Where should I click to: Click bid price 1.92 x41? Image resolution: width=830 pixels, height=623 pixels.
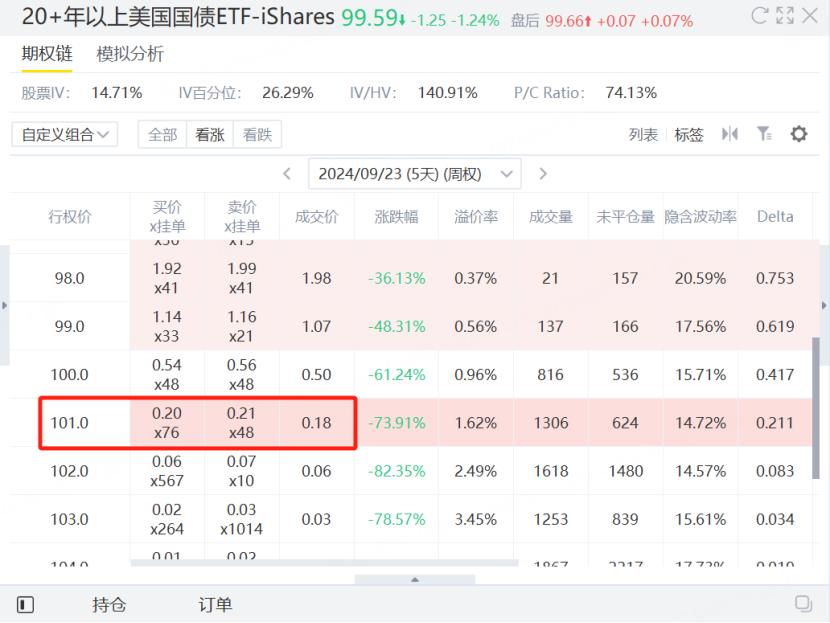167,278
